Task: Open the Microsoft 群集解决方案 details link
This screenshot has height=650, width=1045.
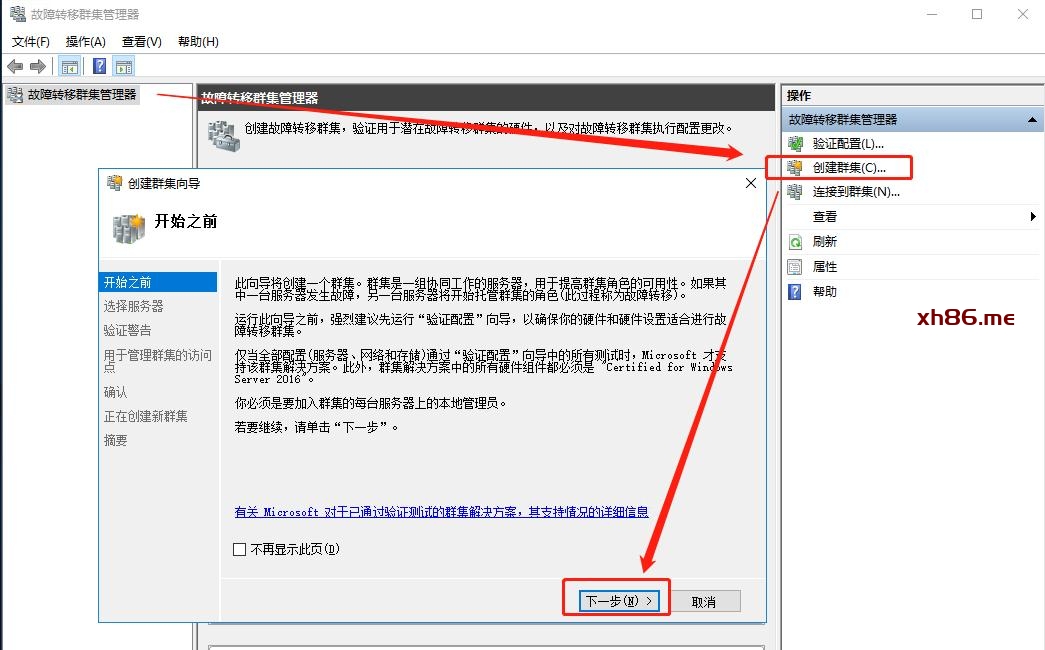Action: pos(441,512)
